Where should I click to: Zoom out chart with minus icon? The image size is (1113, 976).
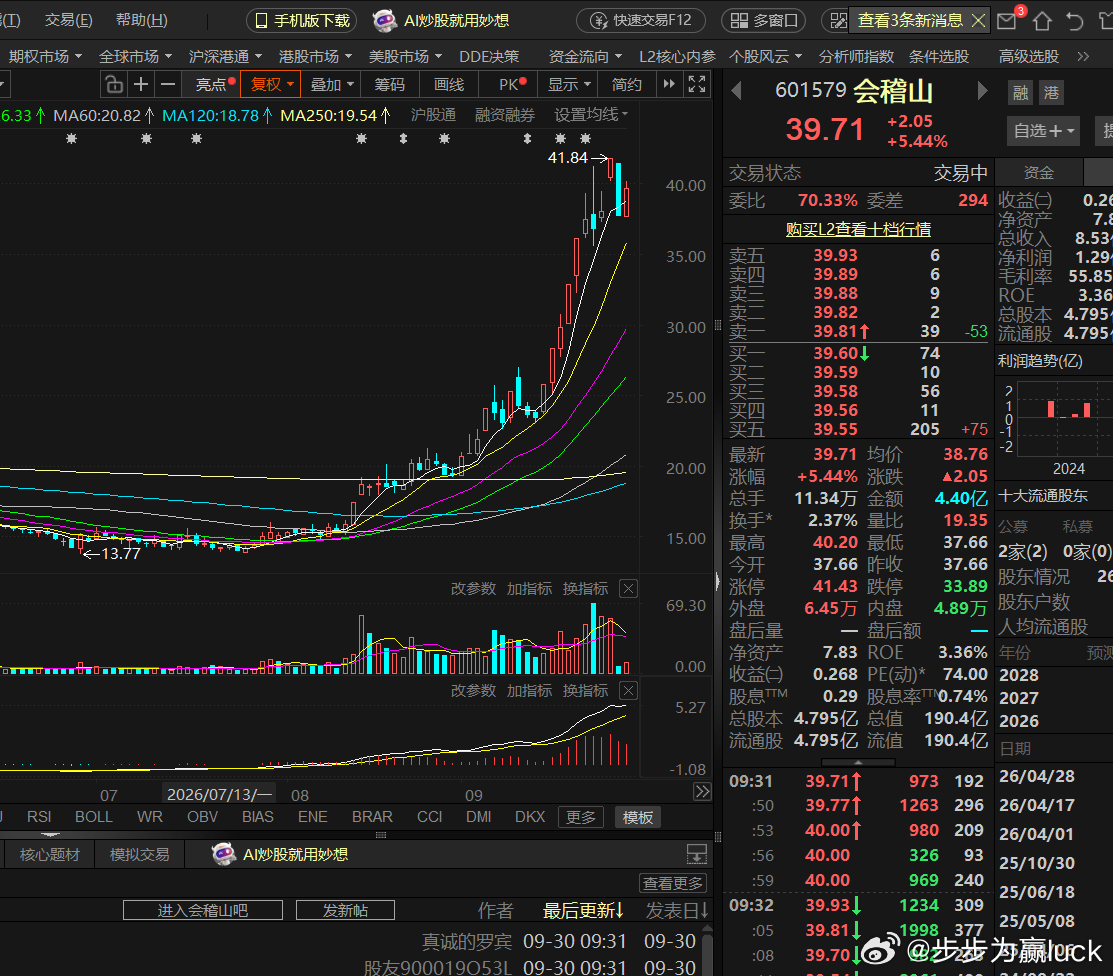pos(168,84)
